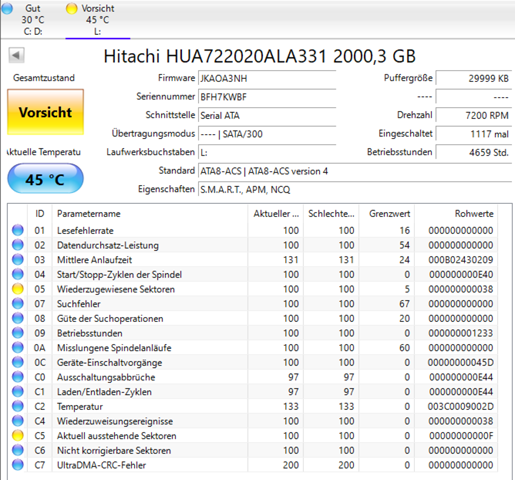Click the Seriennummer field BFH7KWBF

click(x=267, y=97)
